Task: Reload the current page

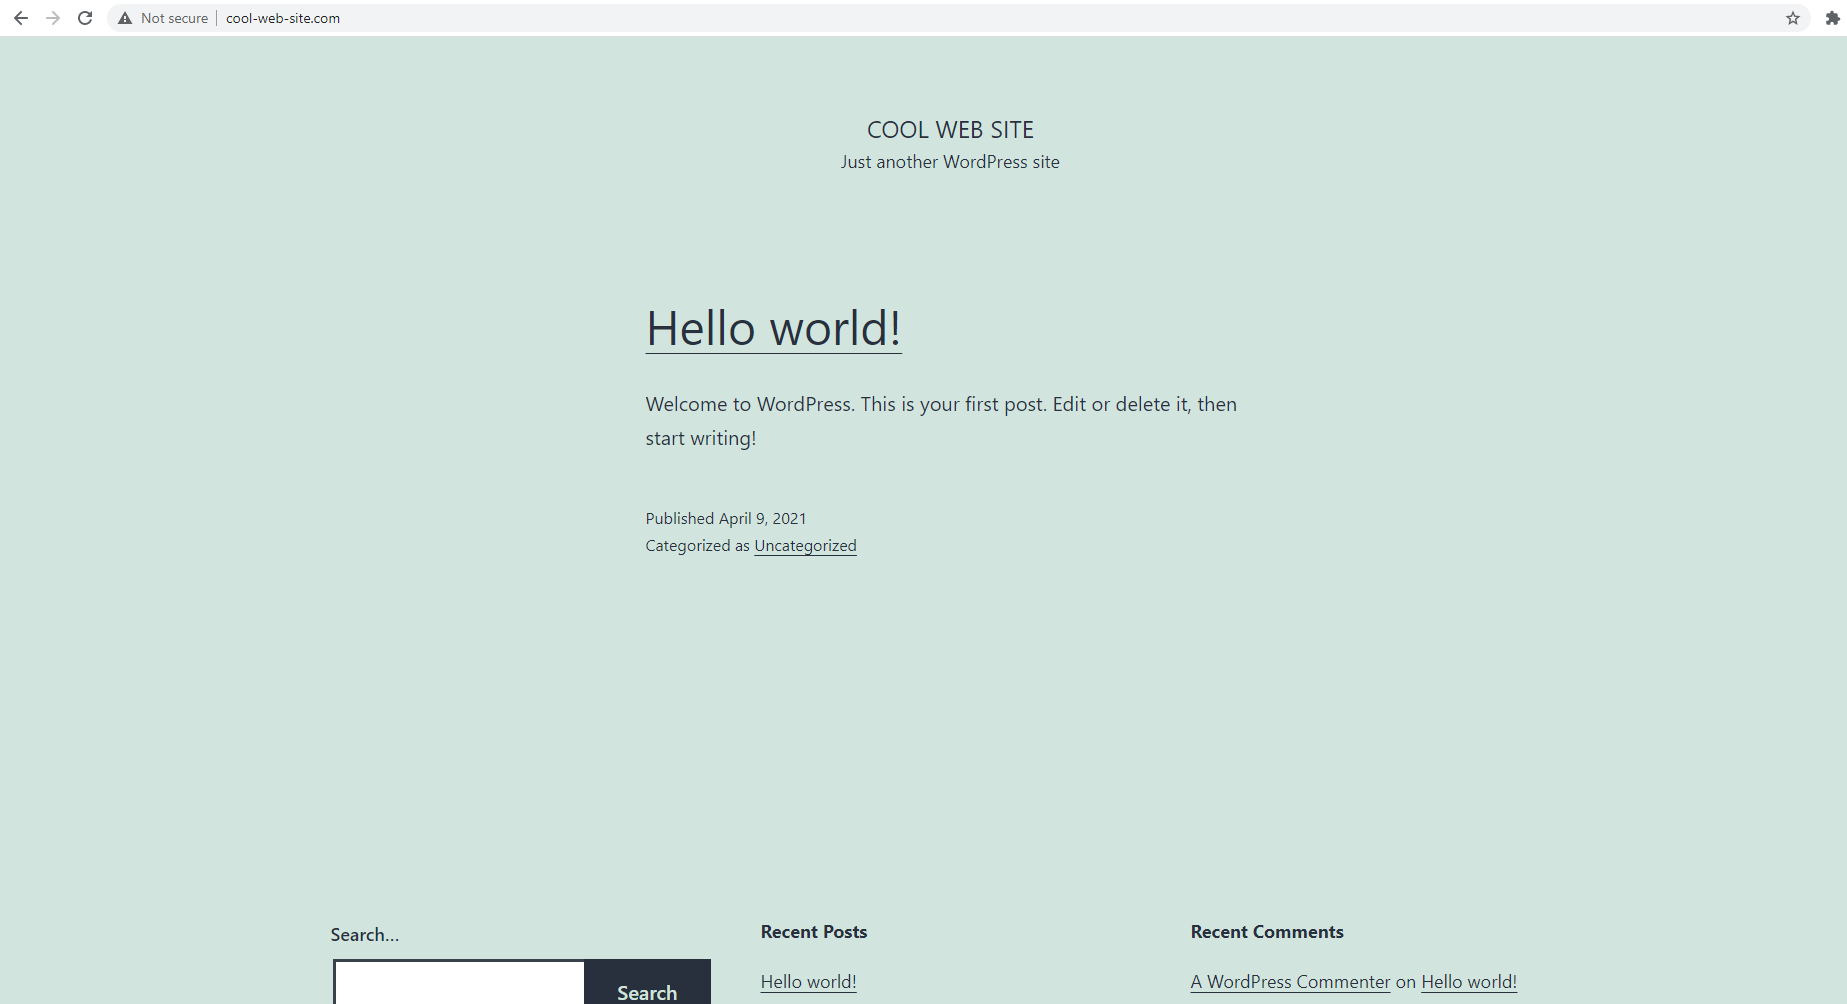Action: coord(85,18)
